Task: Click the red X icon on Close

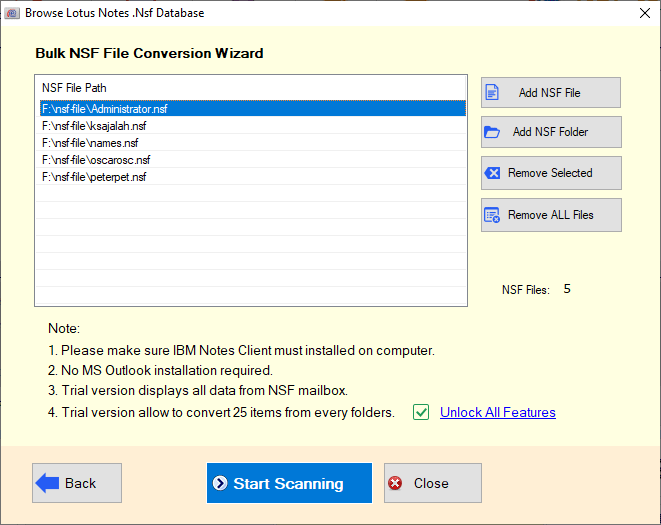Action: click(x=396, y=483)
